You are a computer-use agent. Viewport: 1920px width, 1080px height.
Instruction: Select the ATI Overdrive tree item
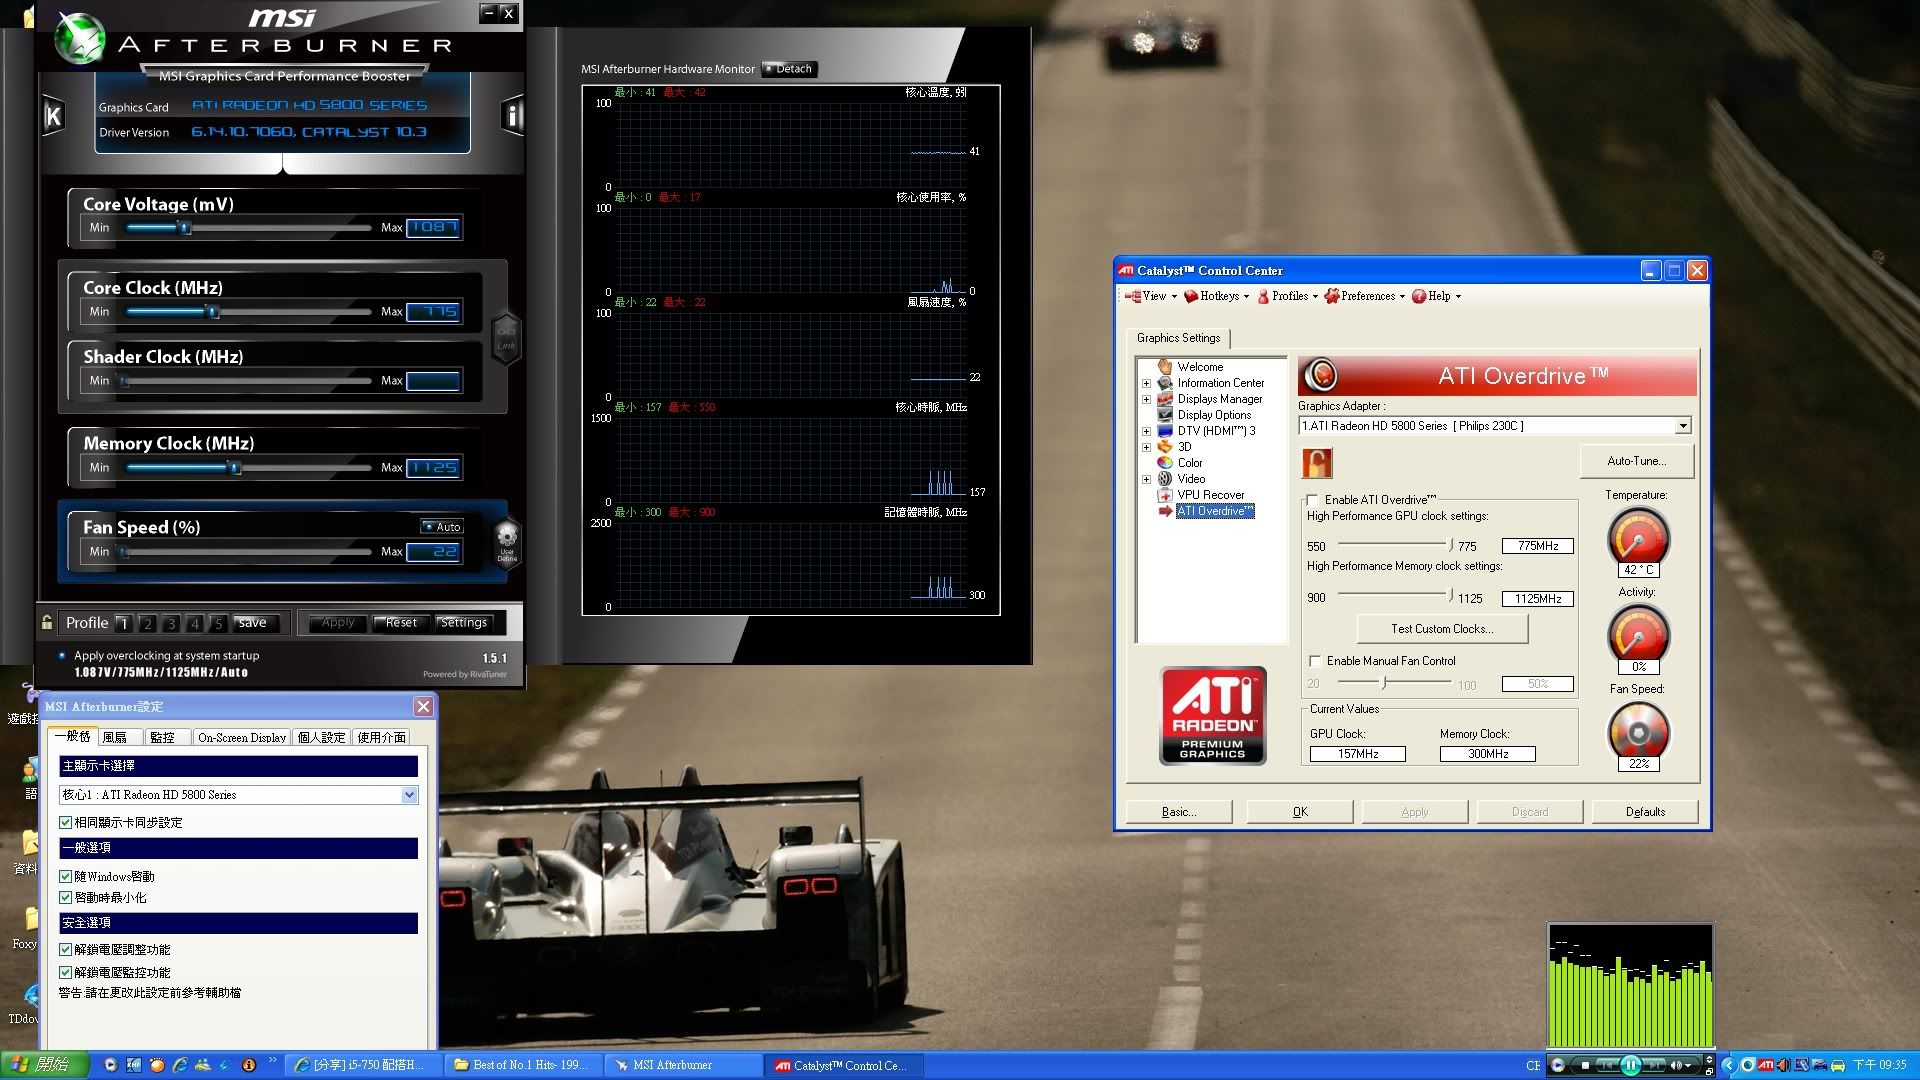point(1214,511)
